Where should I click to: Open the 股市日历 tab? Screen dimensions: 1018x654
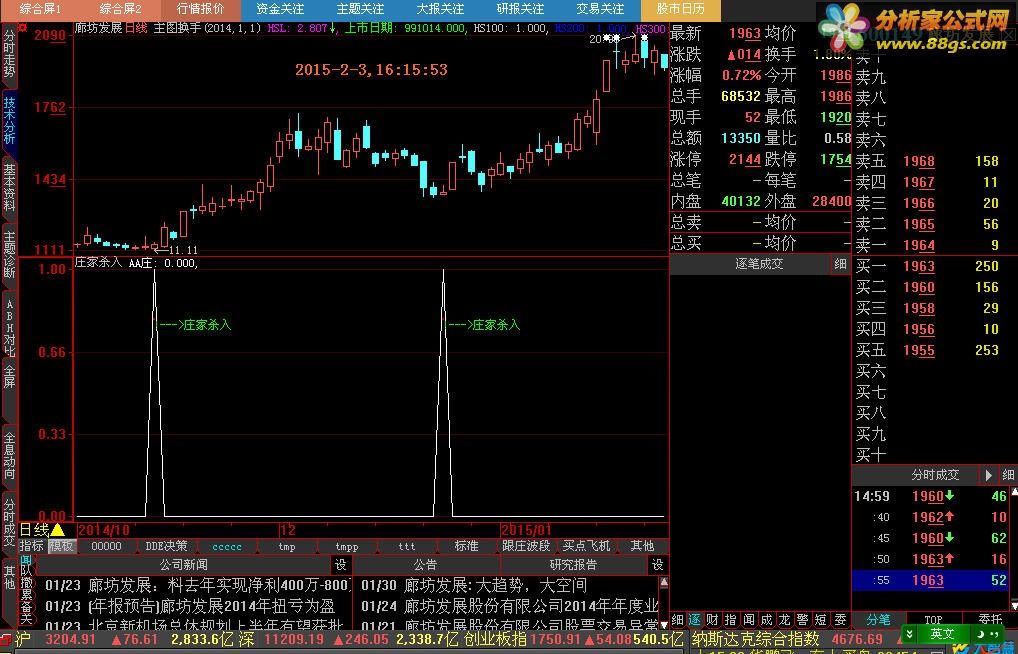point(680,9)
